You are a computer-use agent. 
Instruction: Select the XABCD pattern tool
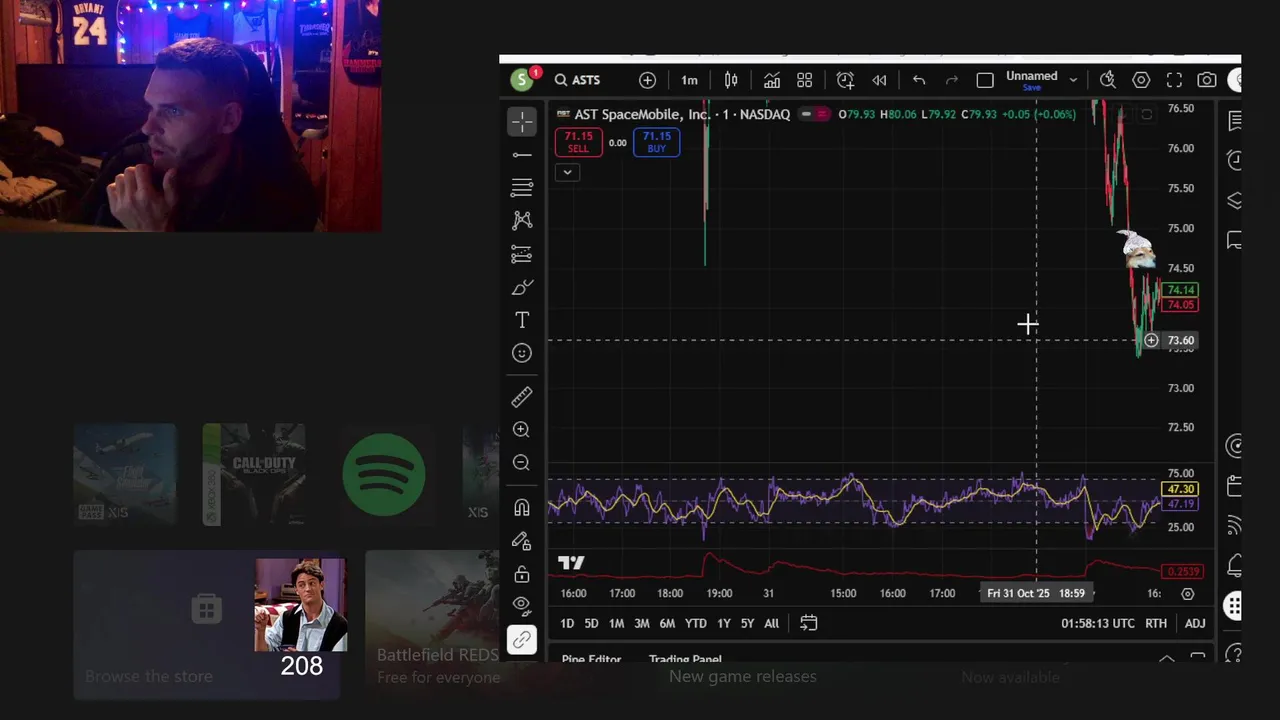tap(522, 220)
